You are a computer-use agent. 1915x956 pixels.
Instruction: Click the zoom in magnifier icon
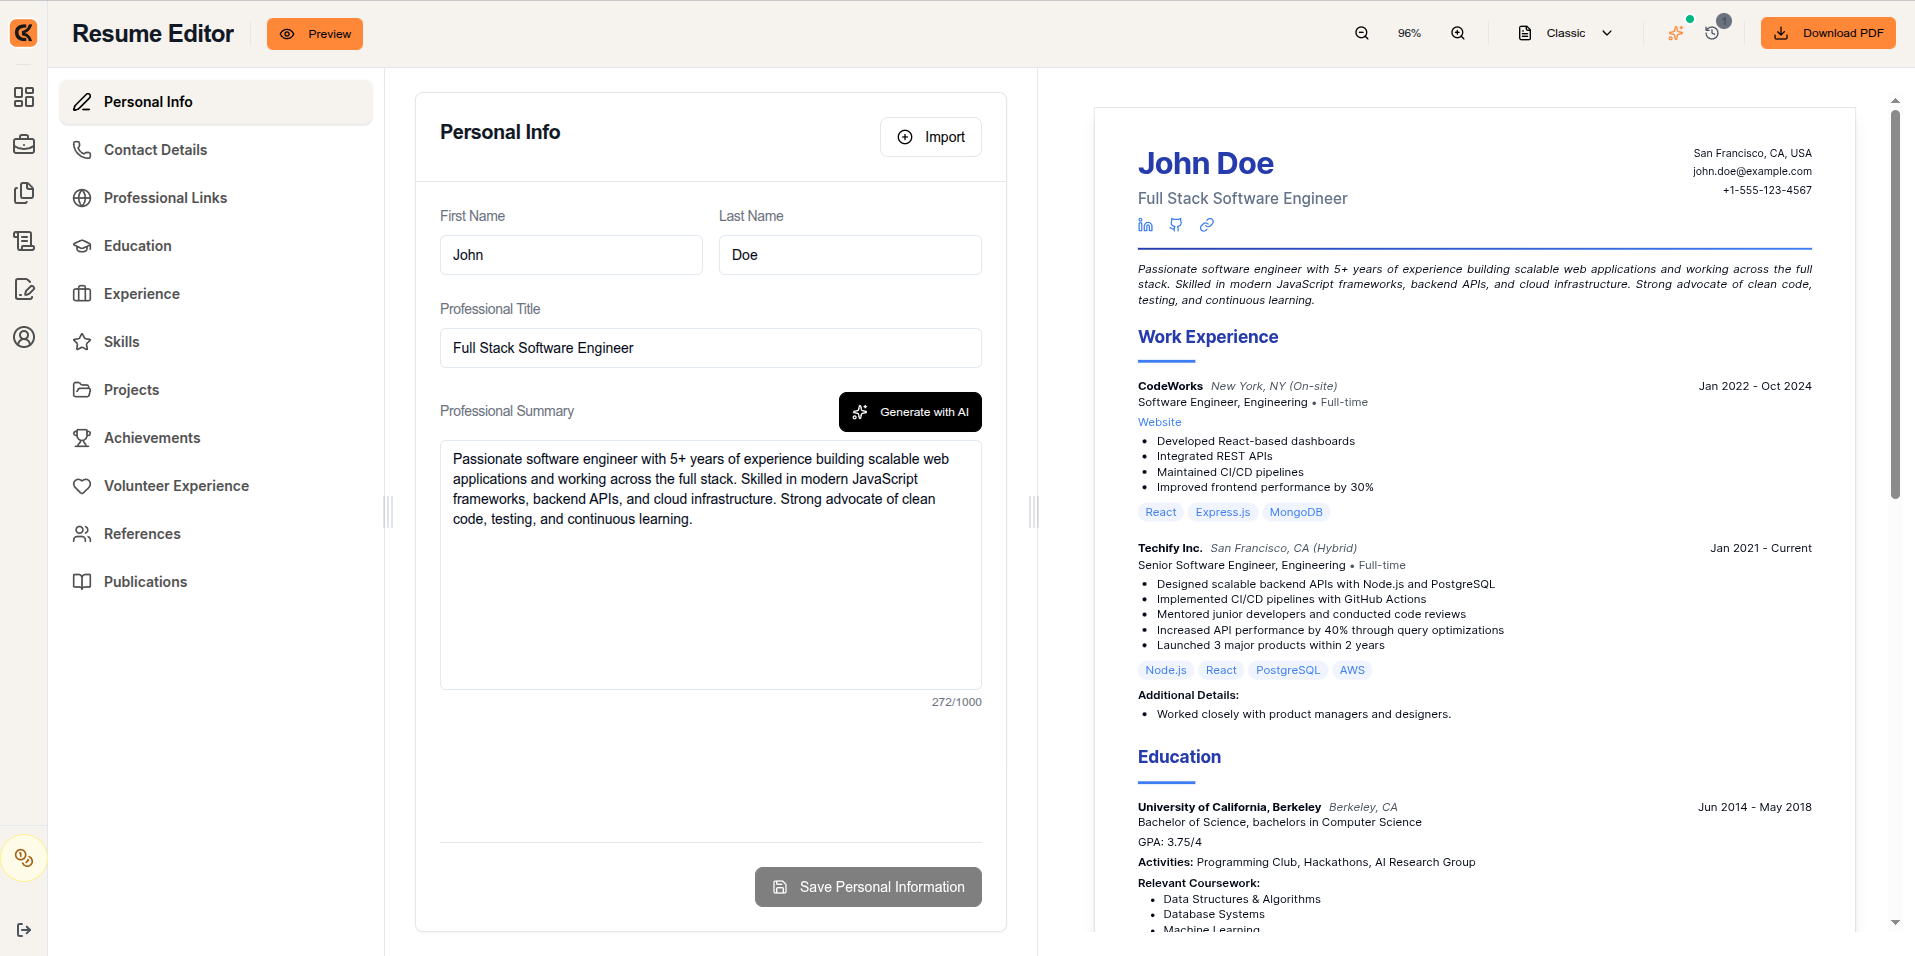pos(1458,33)
